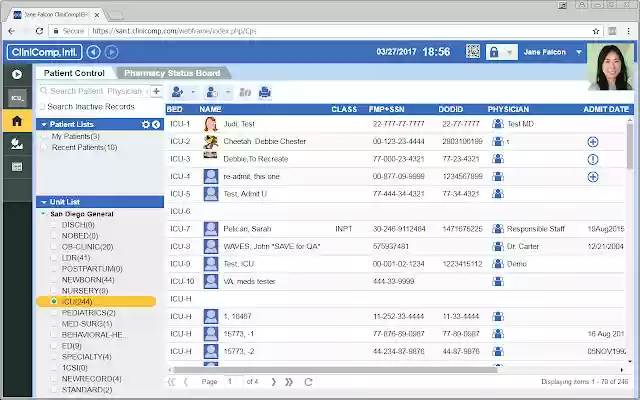Open the dropdown arrow beside the lock
The height and width of the screenshot is (400, 640).
[510, 52]
